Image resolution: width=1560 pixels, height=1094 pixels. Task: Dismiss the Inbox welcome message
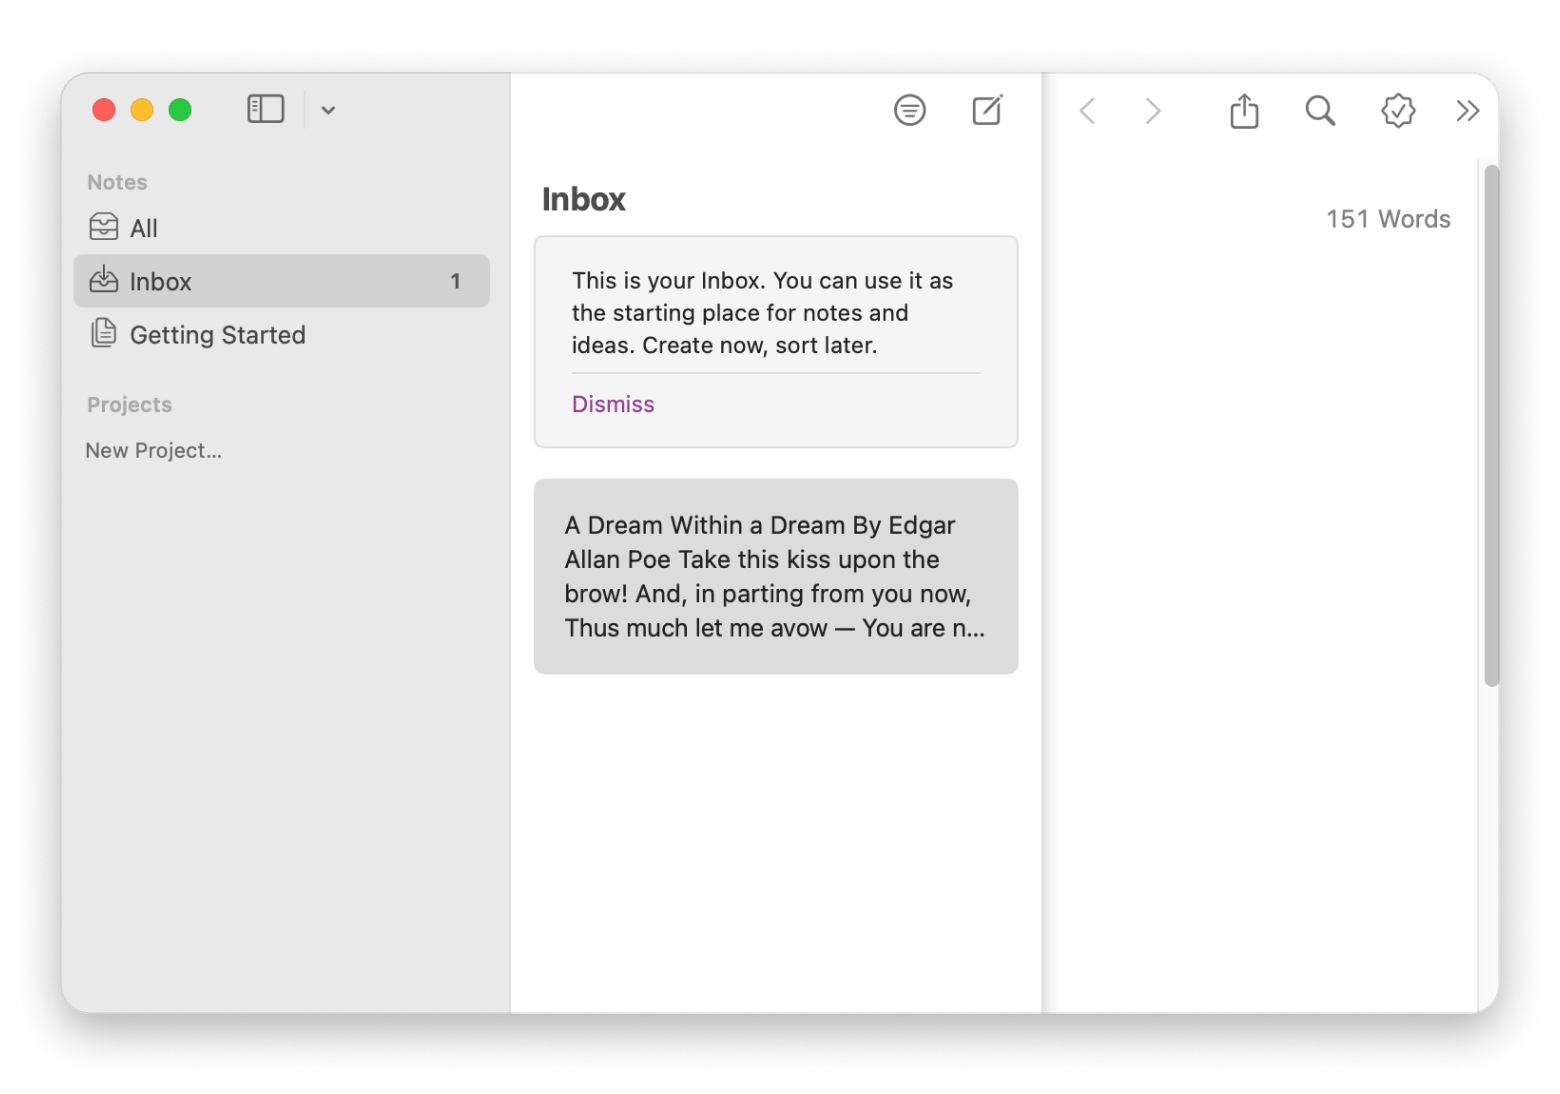(612, 404)
